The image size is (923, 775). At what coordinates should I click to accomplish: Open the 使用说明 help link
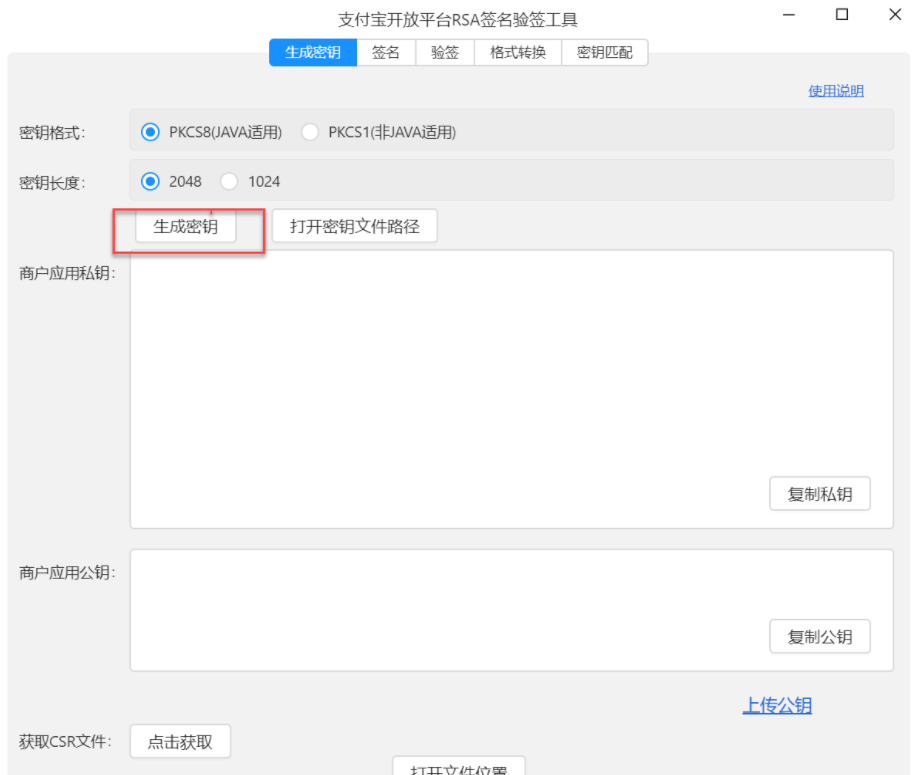coord(835,91)
